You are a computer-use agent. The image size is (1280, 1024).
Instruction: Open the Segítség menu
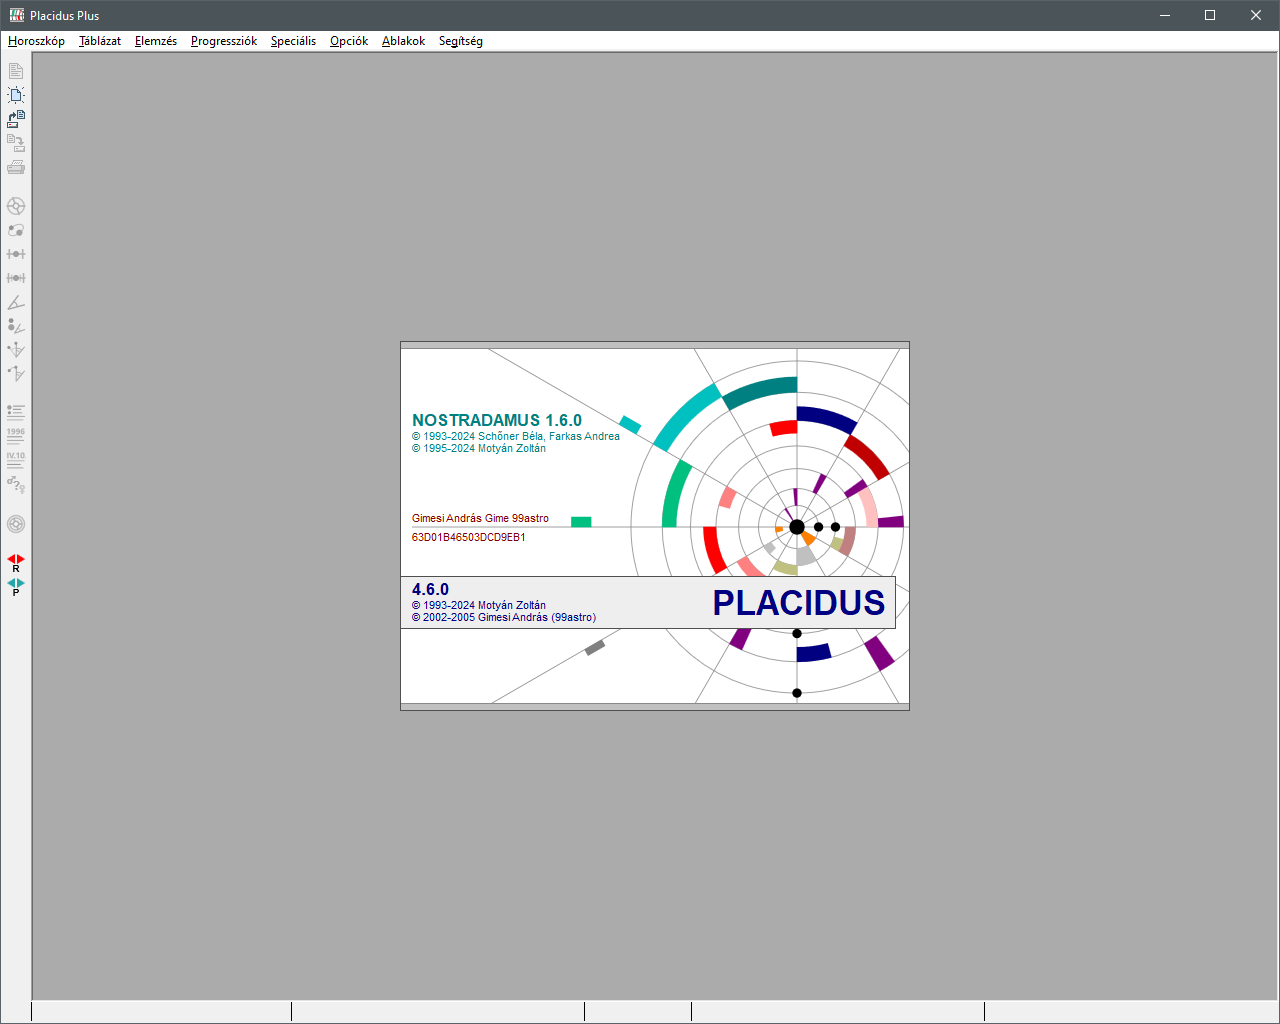click(461, 41)
